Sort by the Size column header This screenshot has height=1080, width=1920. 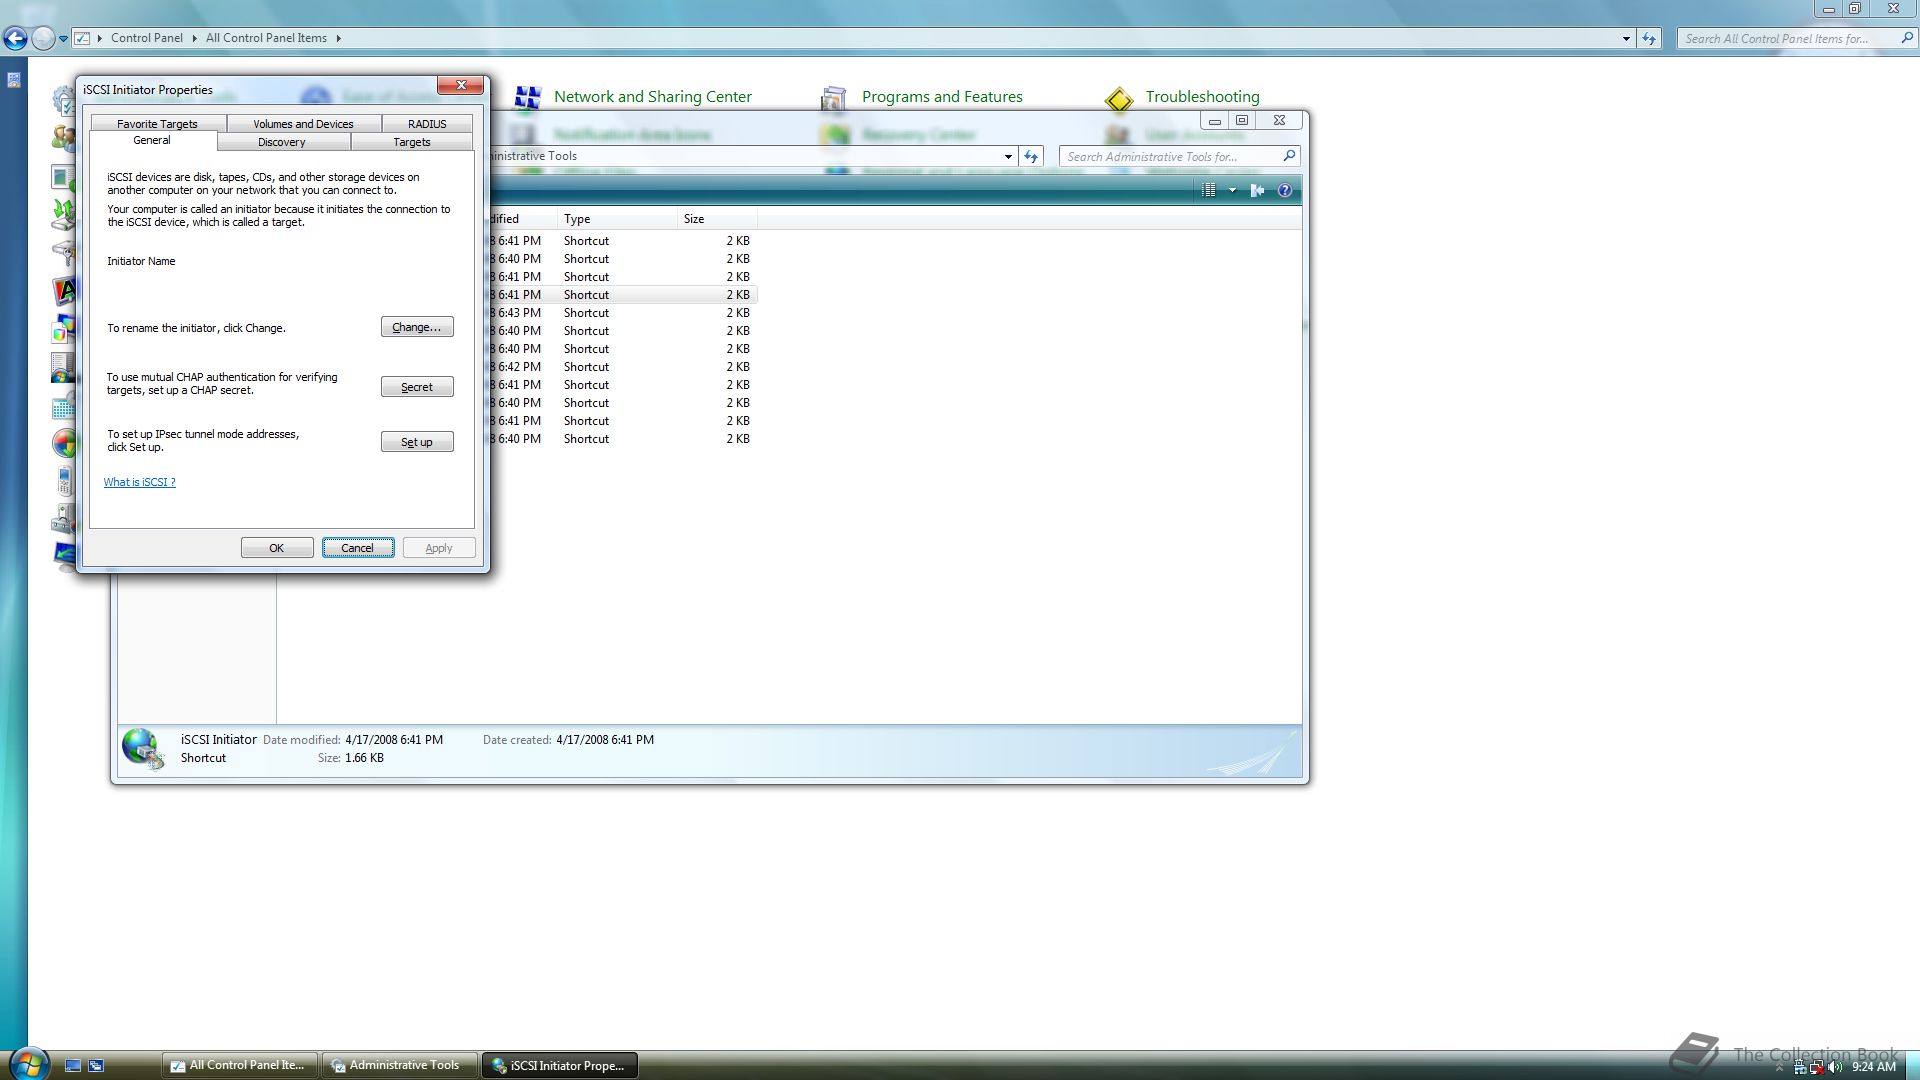pyautogui.click(x=717, y=219)
